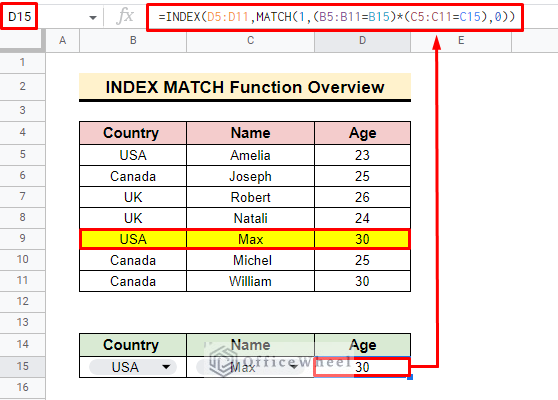Click Canada in Joseph's row
Image resolution: width=558 pixels, height=400 pixels.
[x=133, y=176]
